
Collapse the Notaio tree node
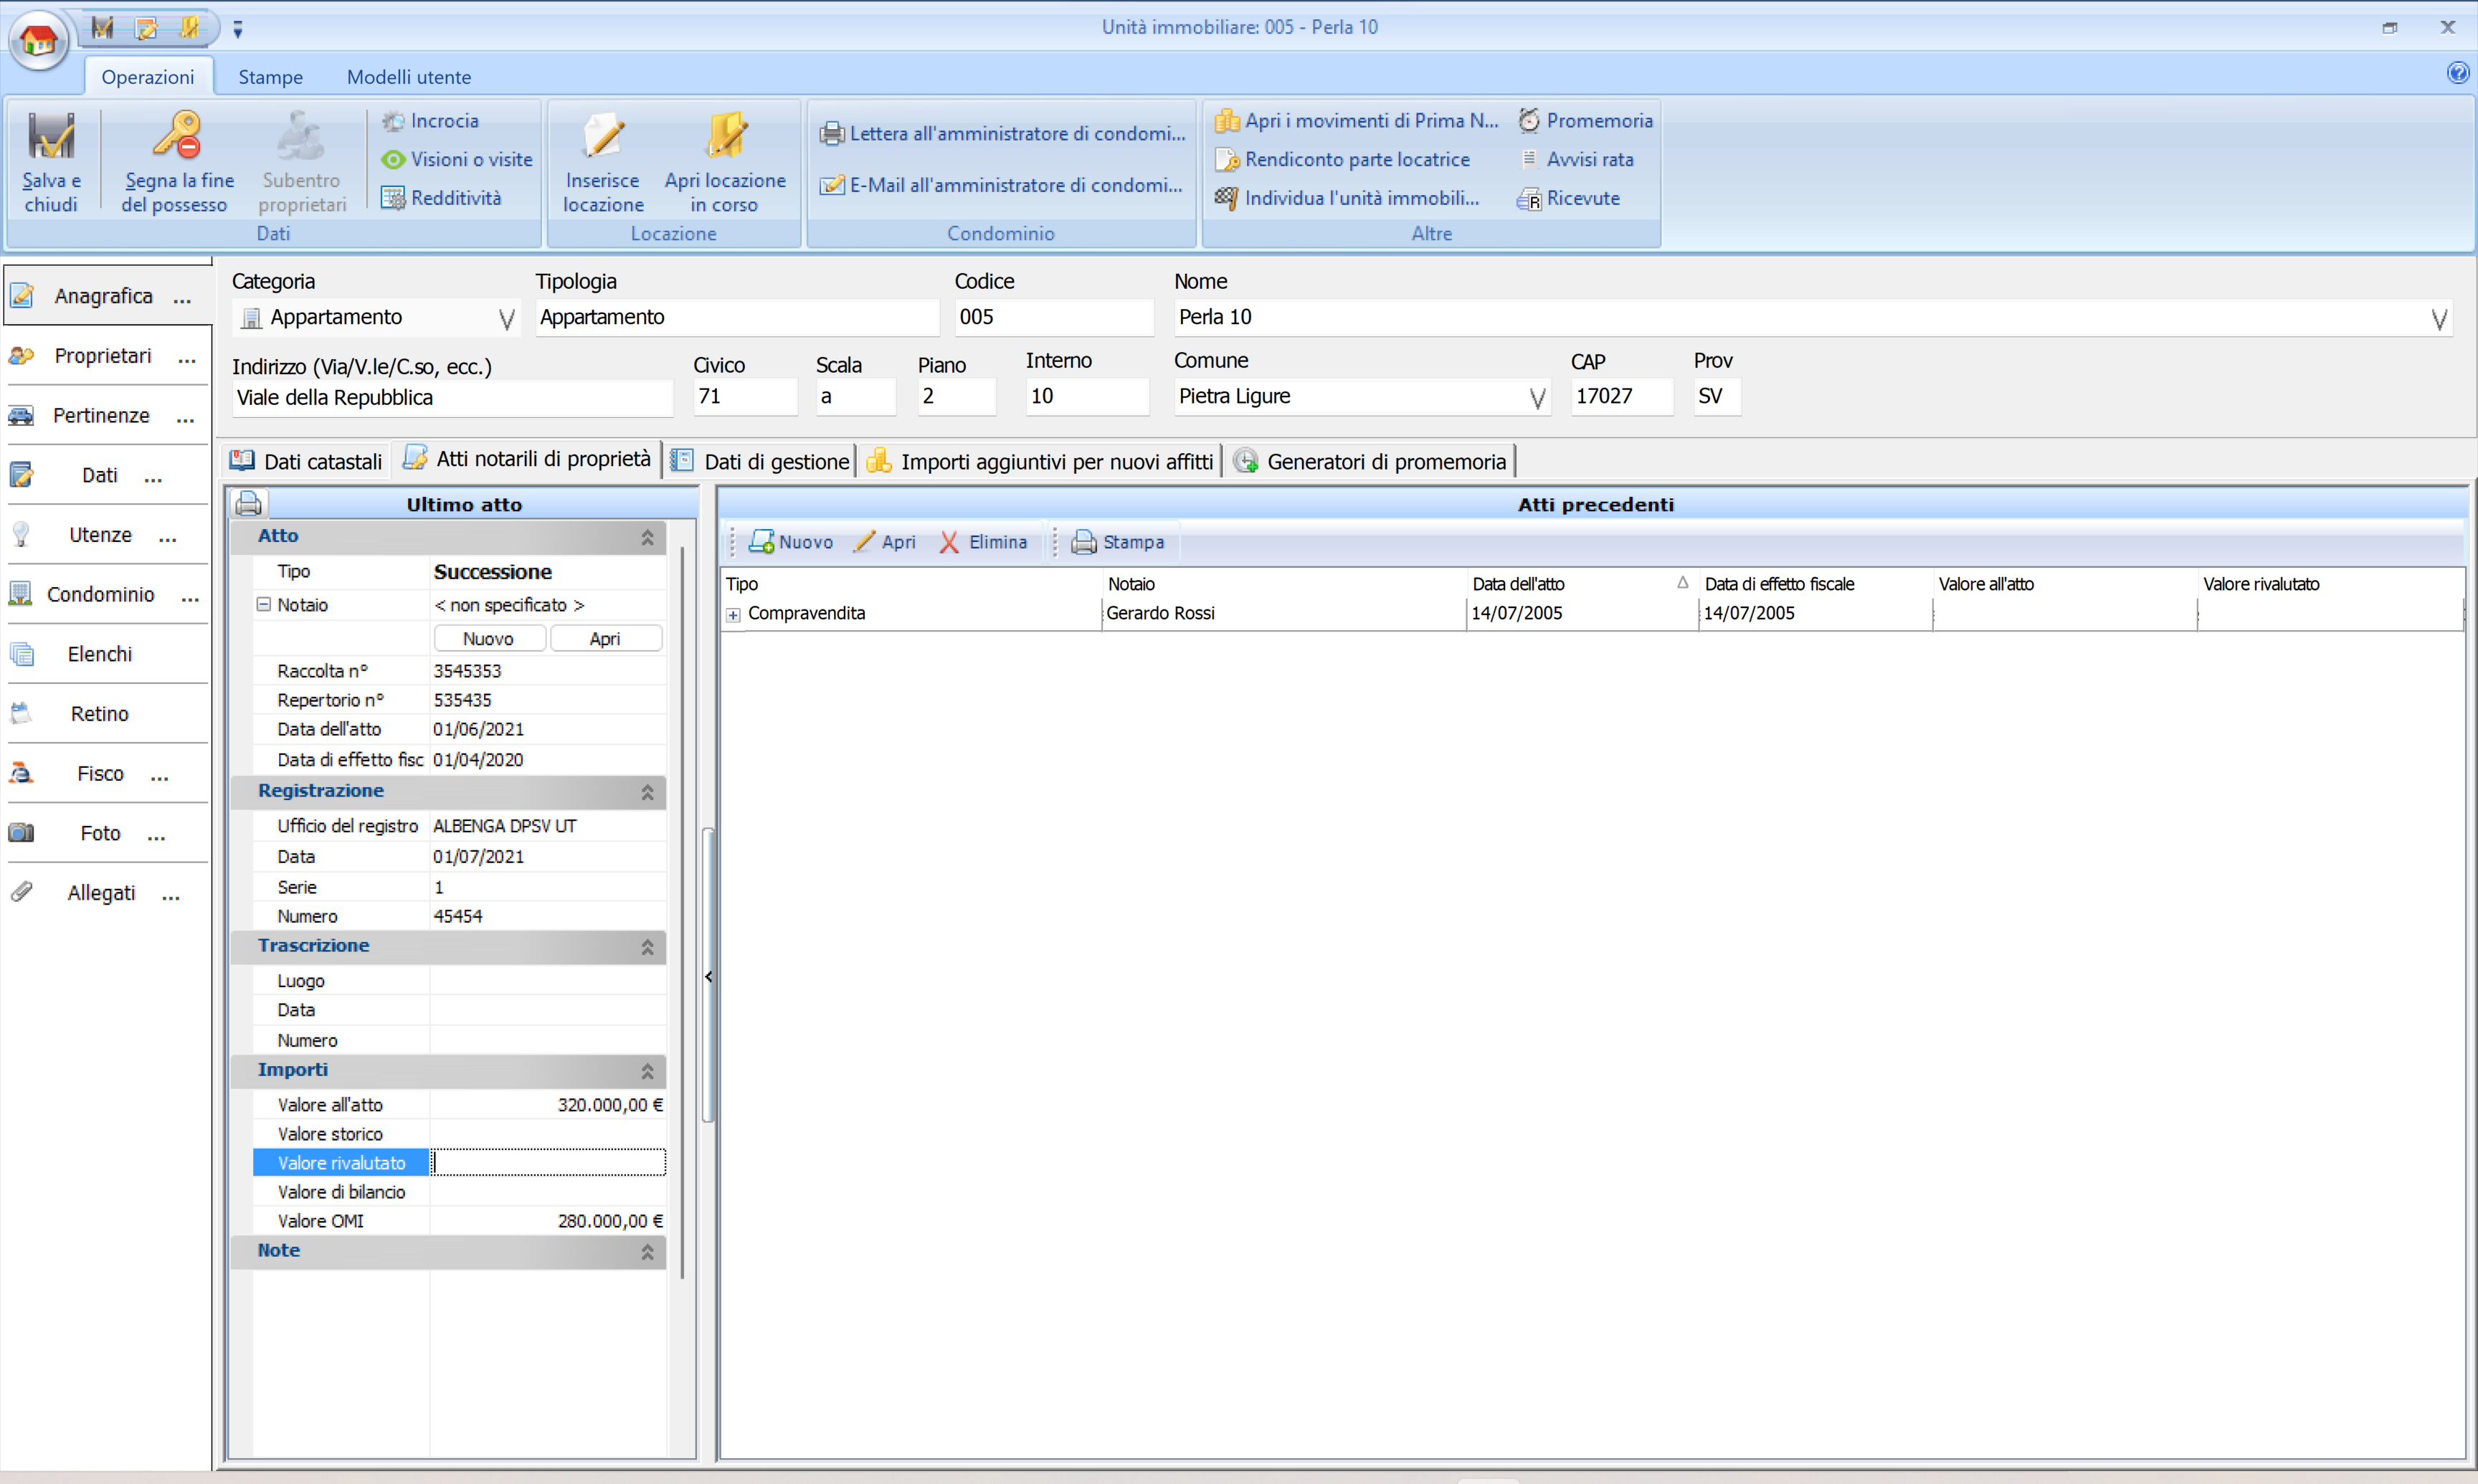[x=264, y=605]
